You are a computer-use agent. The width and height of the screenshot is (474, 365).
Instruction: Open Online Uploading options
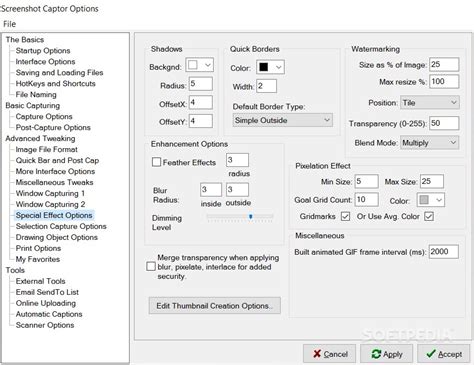46,303
